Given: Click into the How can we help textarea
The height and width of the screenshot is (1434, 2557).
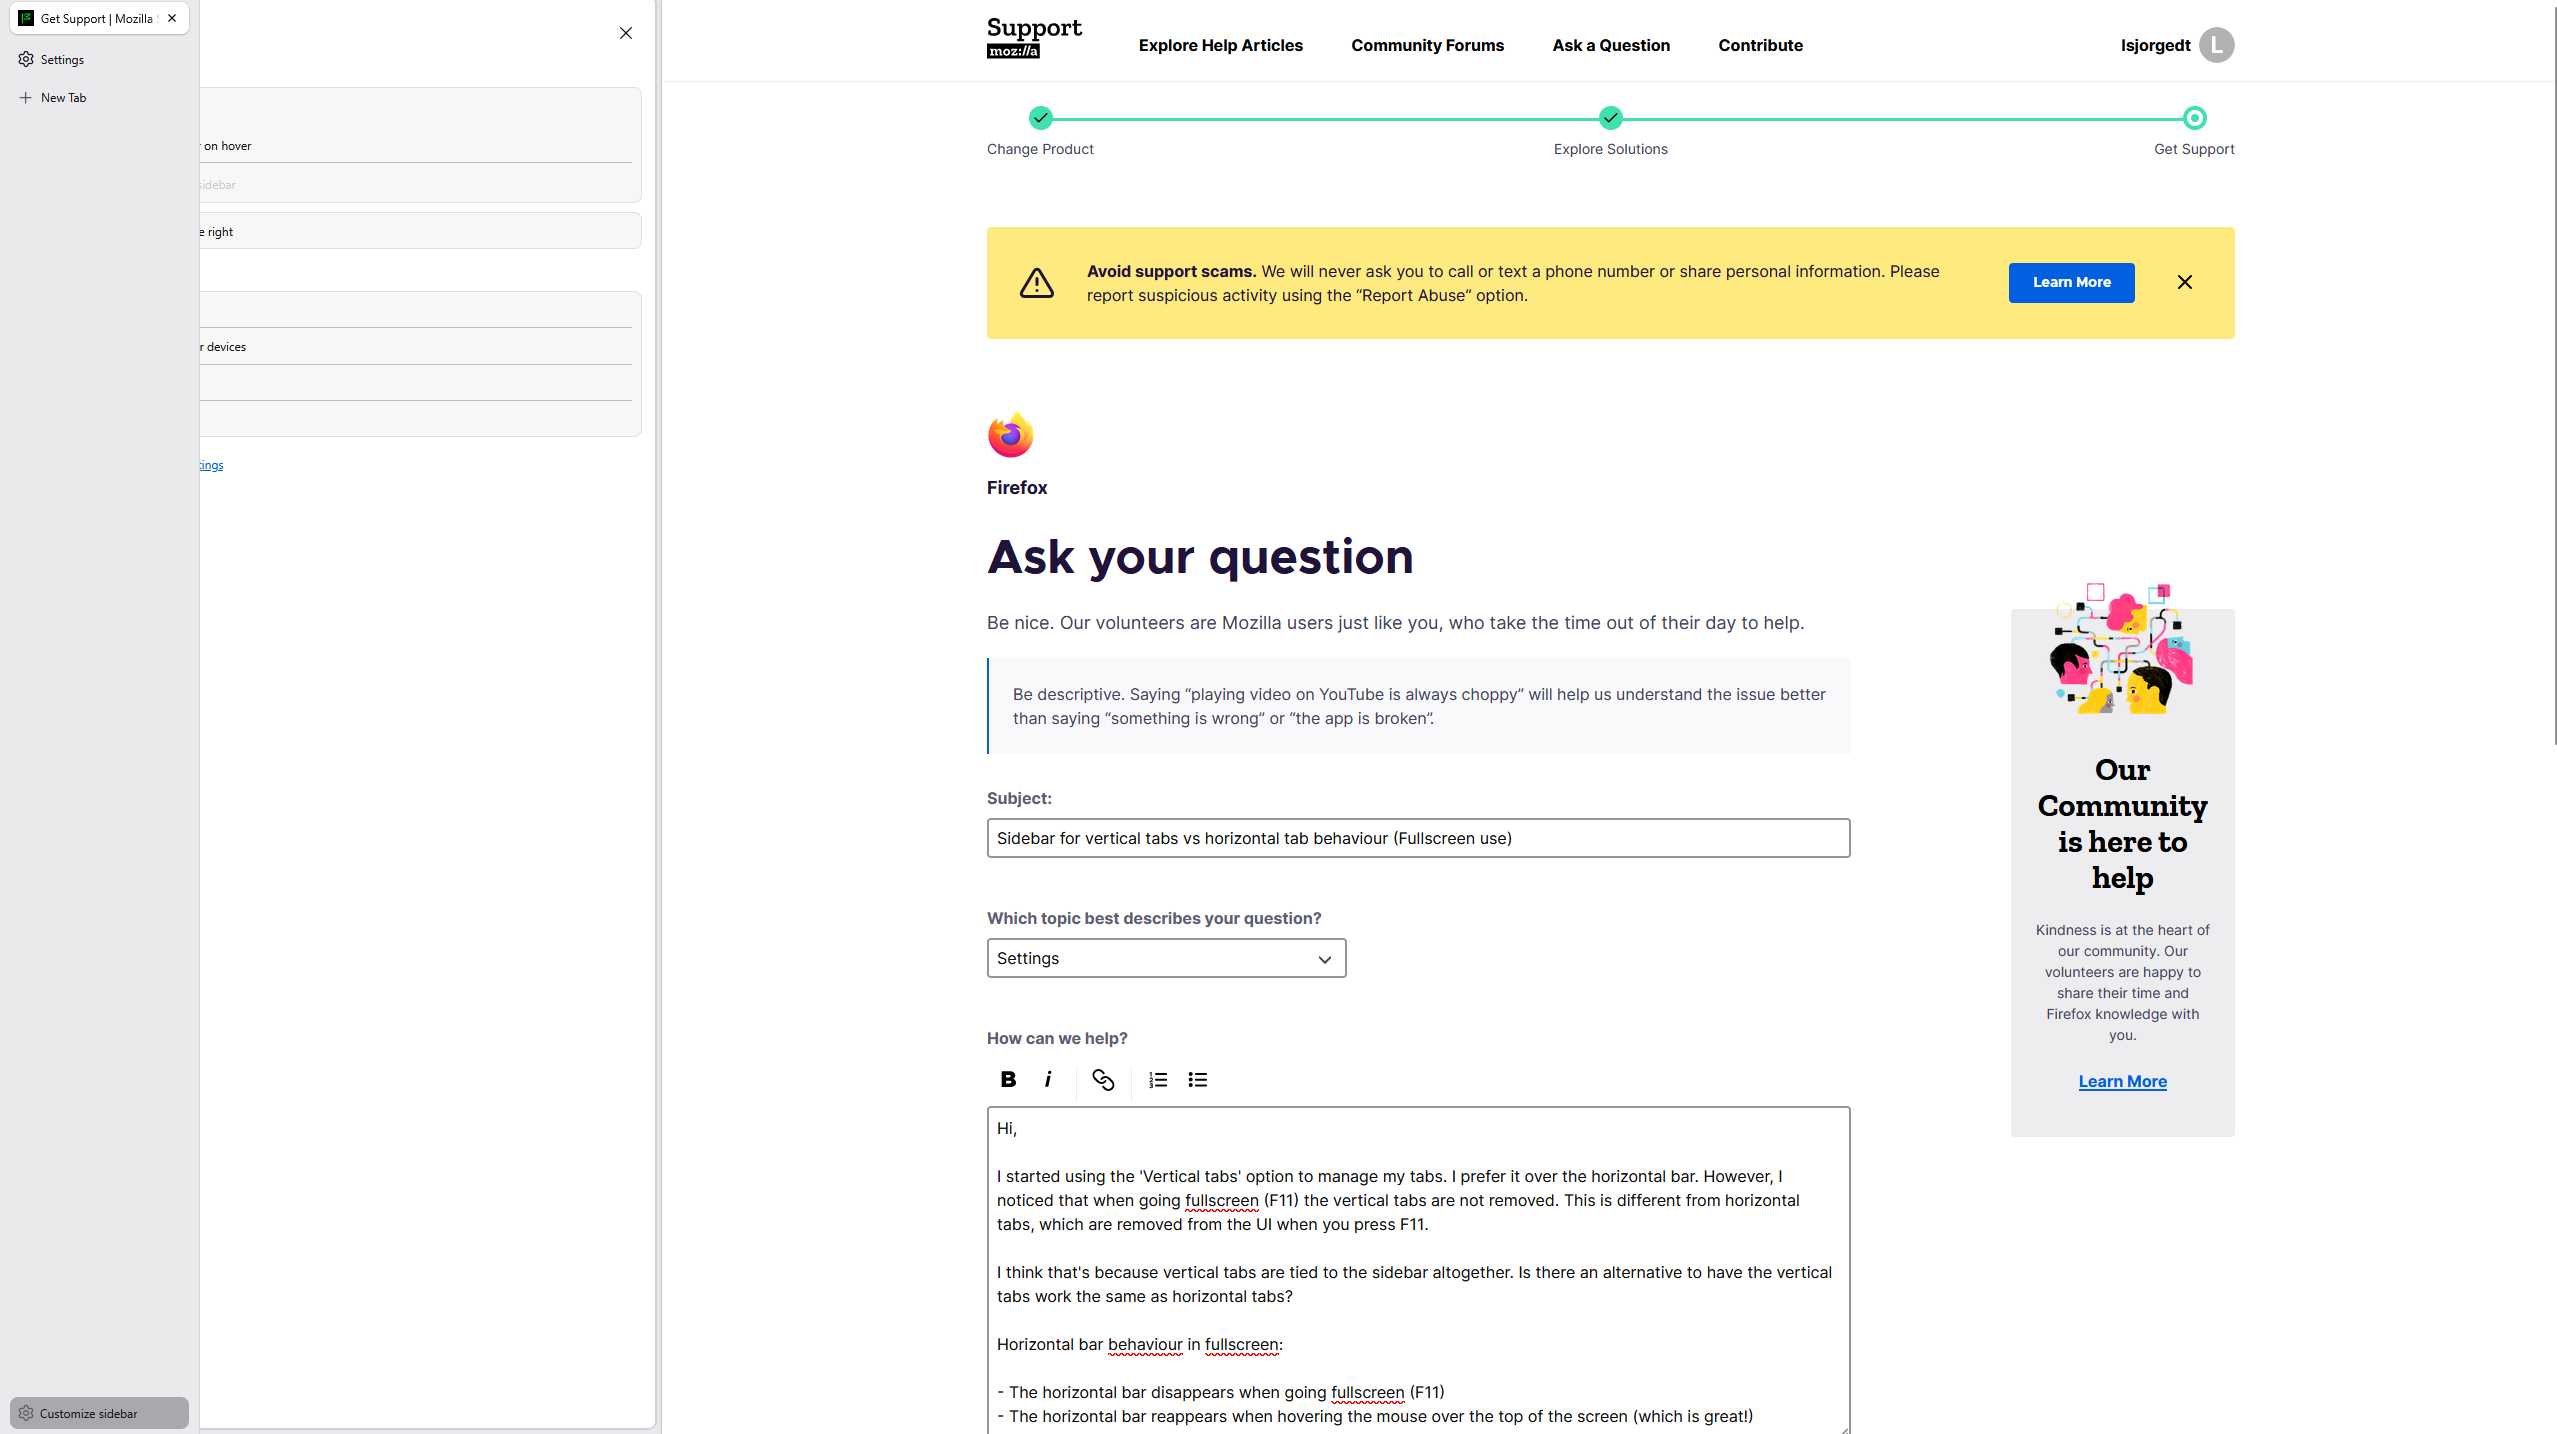Looking at the screenshot, I should click(1418, 1270).
